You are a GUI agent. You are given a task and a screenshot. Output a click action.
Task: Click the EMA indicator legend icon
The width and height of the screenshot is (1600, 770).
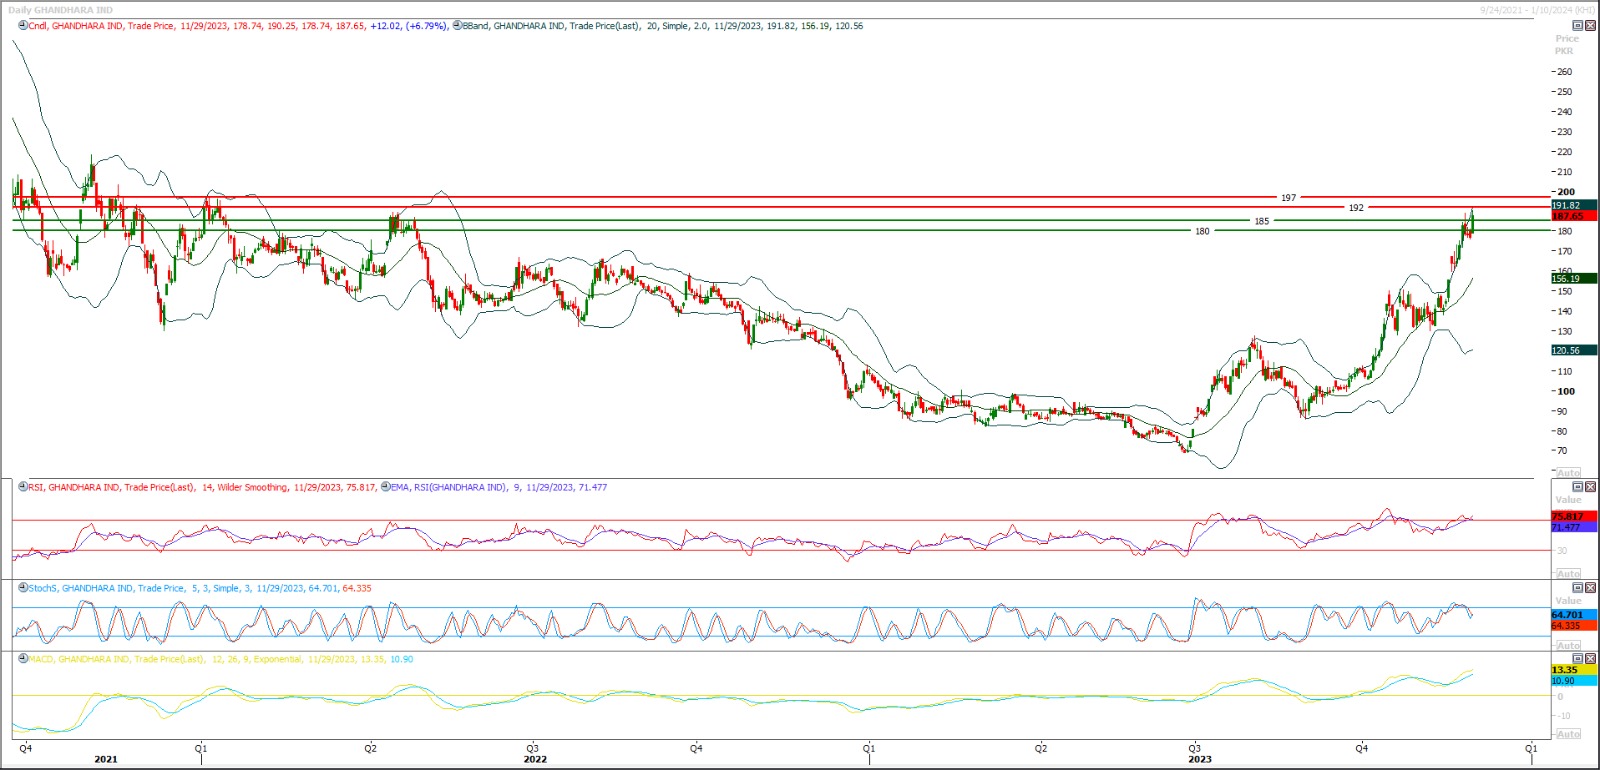click(385, 487)
